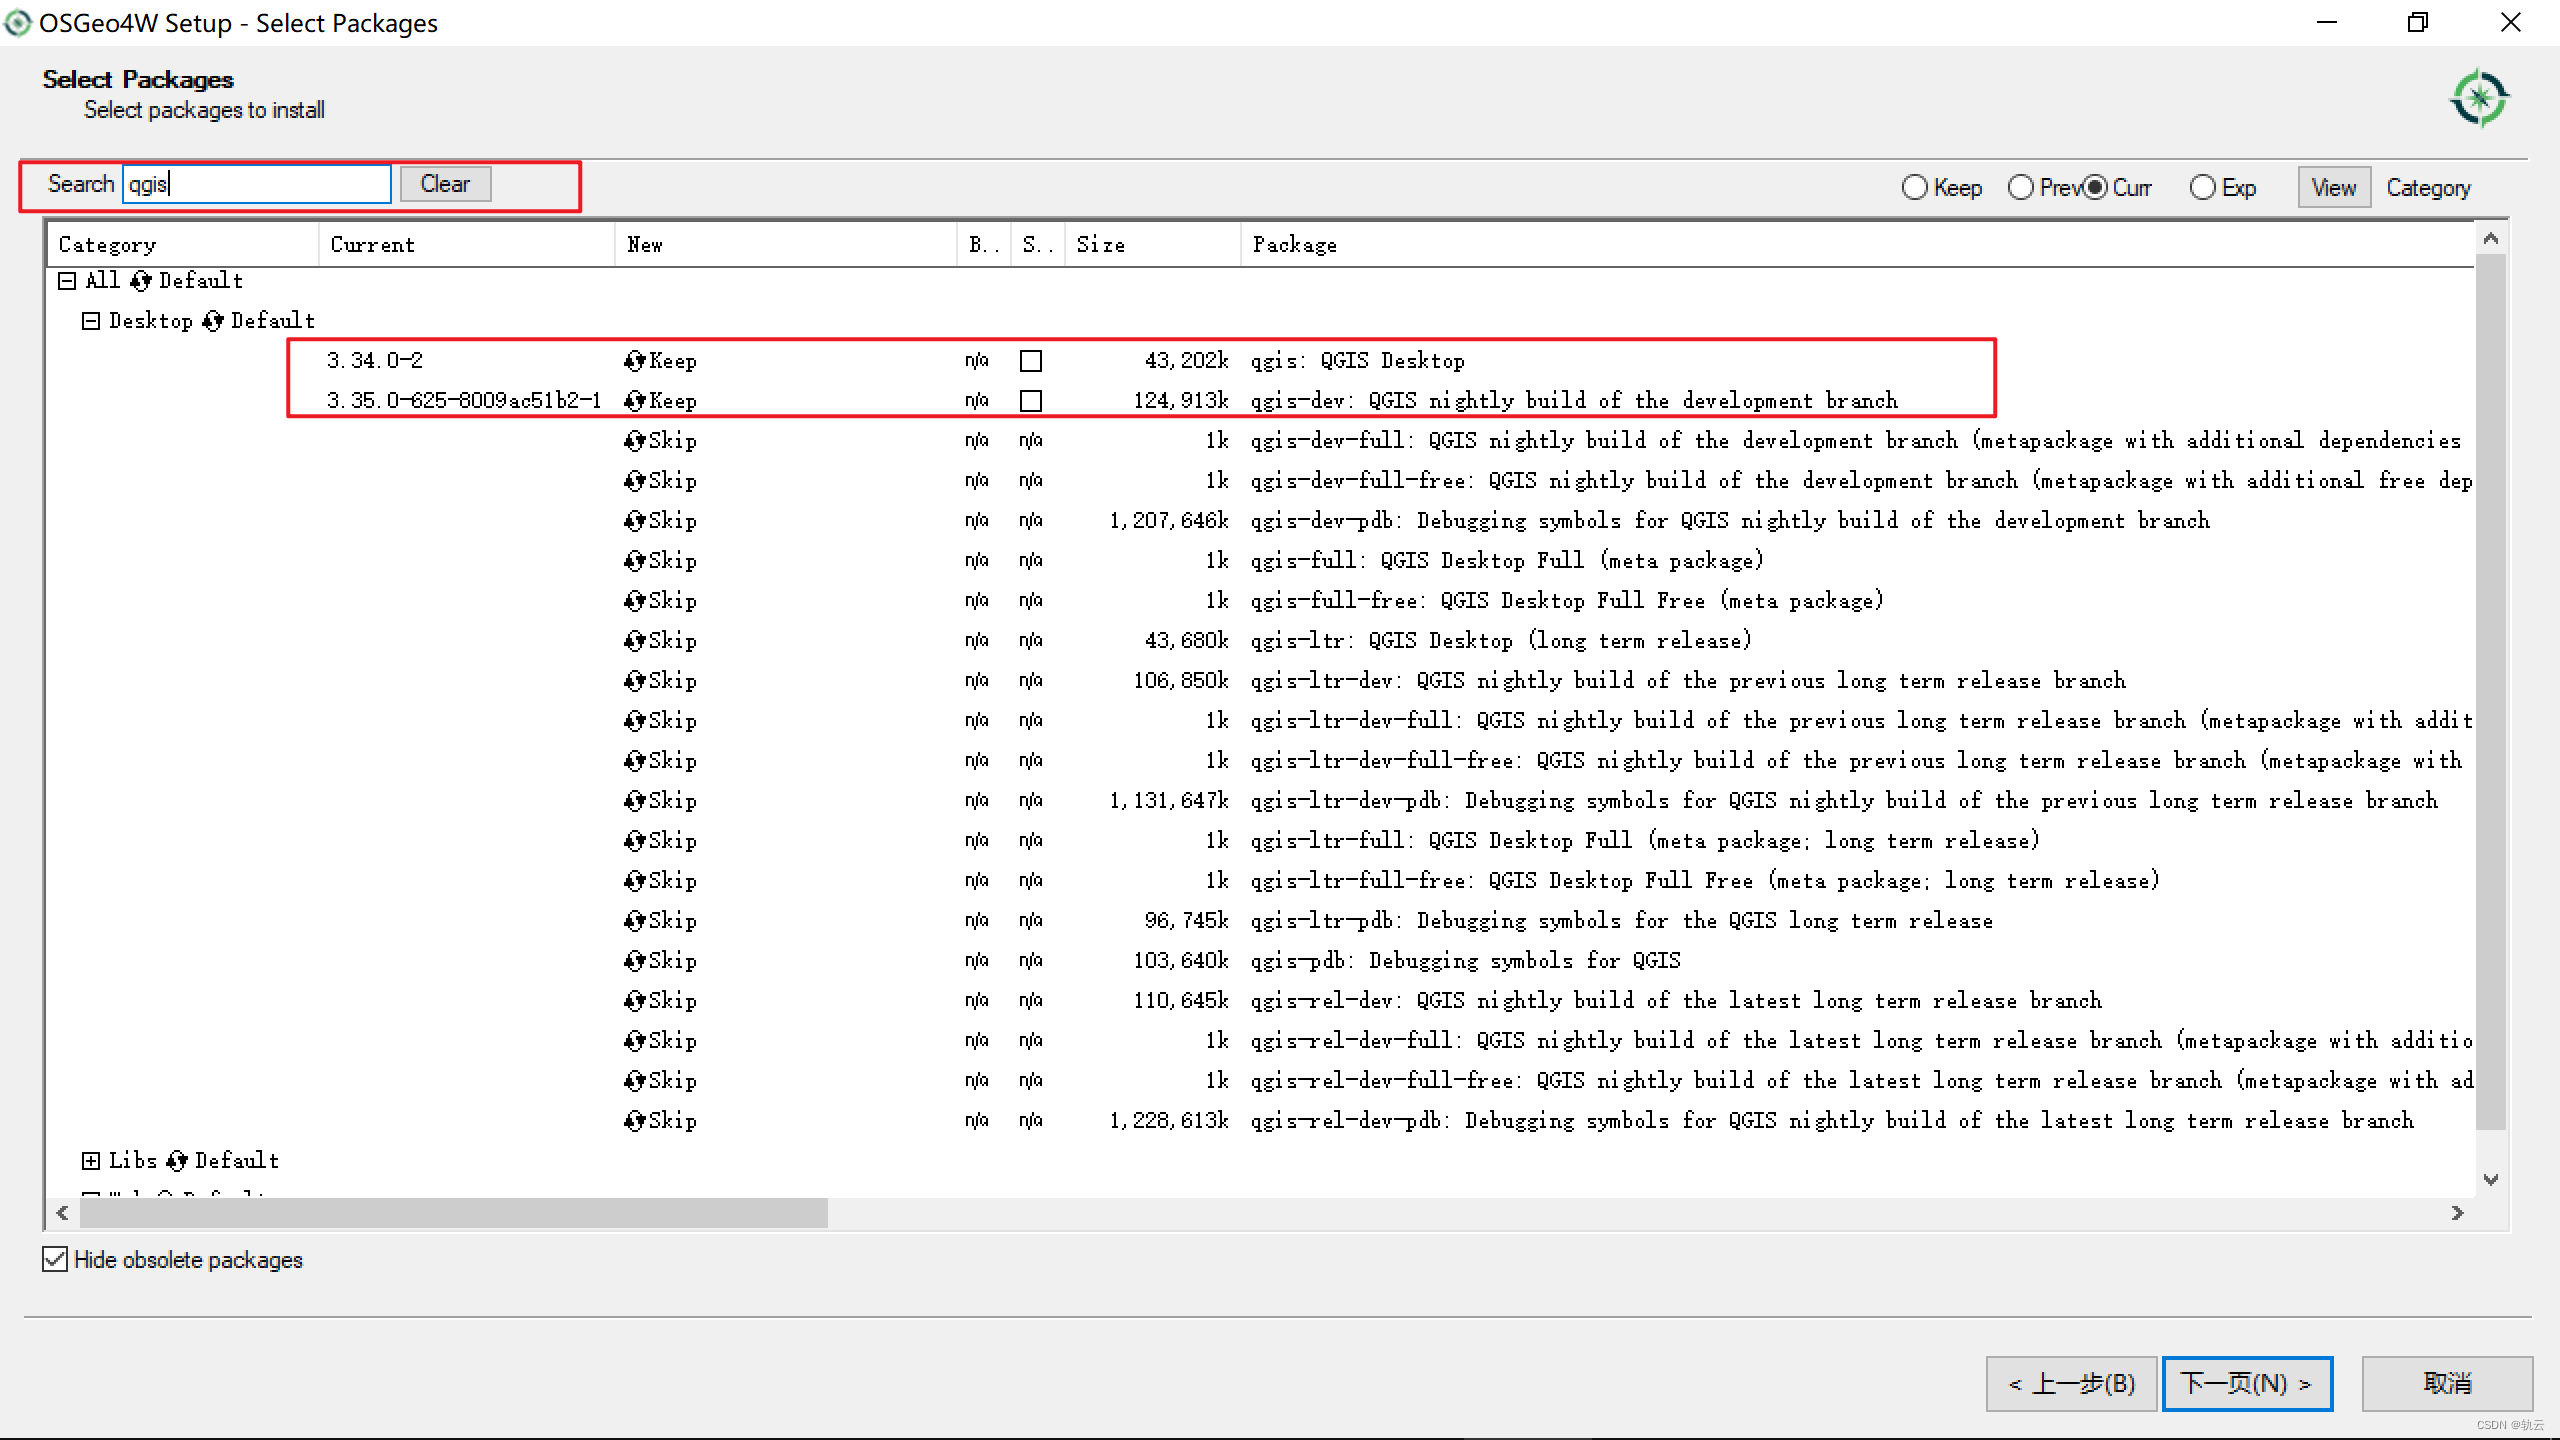Expand the Libs category tree
This screenshot has width=2560, height=1440.
[91, 1161]
